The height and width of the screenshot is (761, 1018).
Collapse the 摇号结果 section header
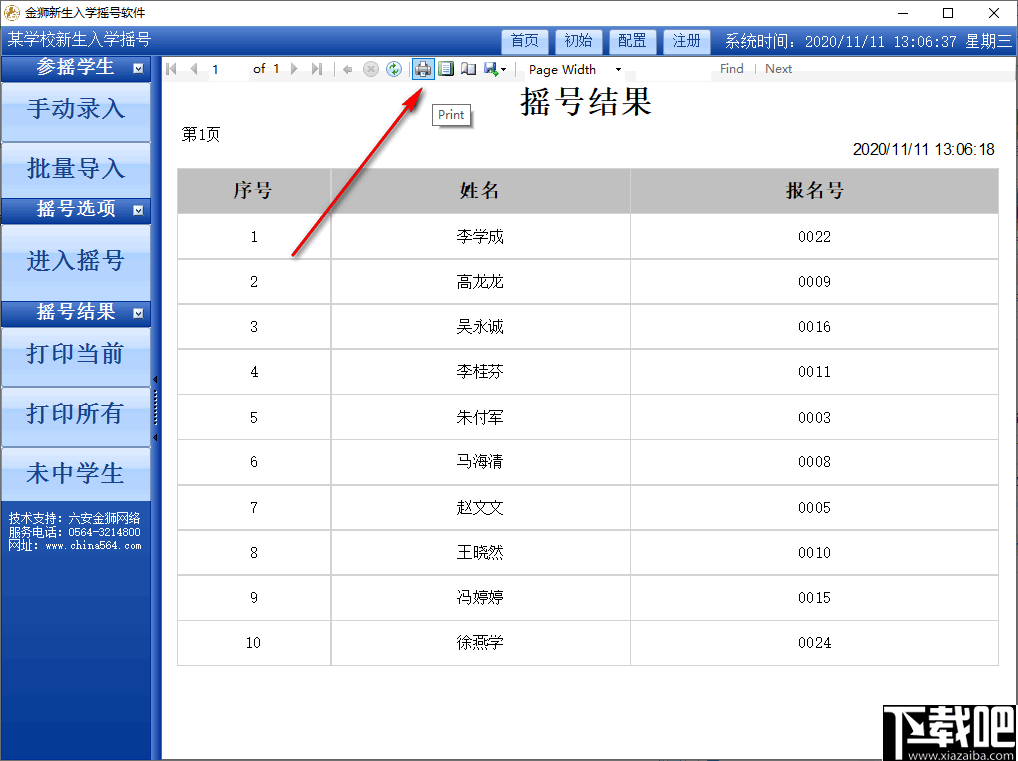click(76, 312)
